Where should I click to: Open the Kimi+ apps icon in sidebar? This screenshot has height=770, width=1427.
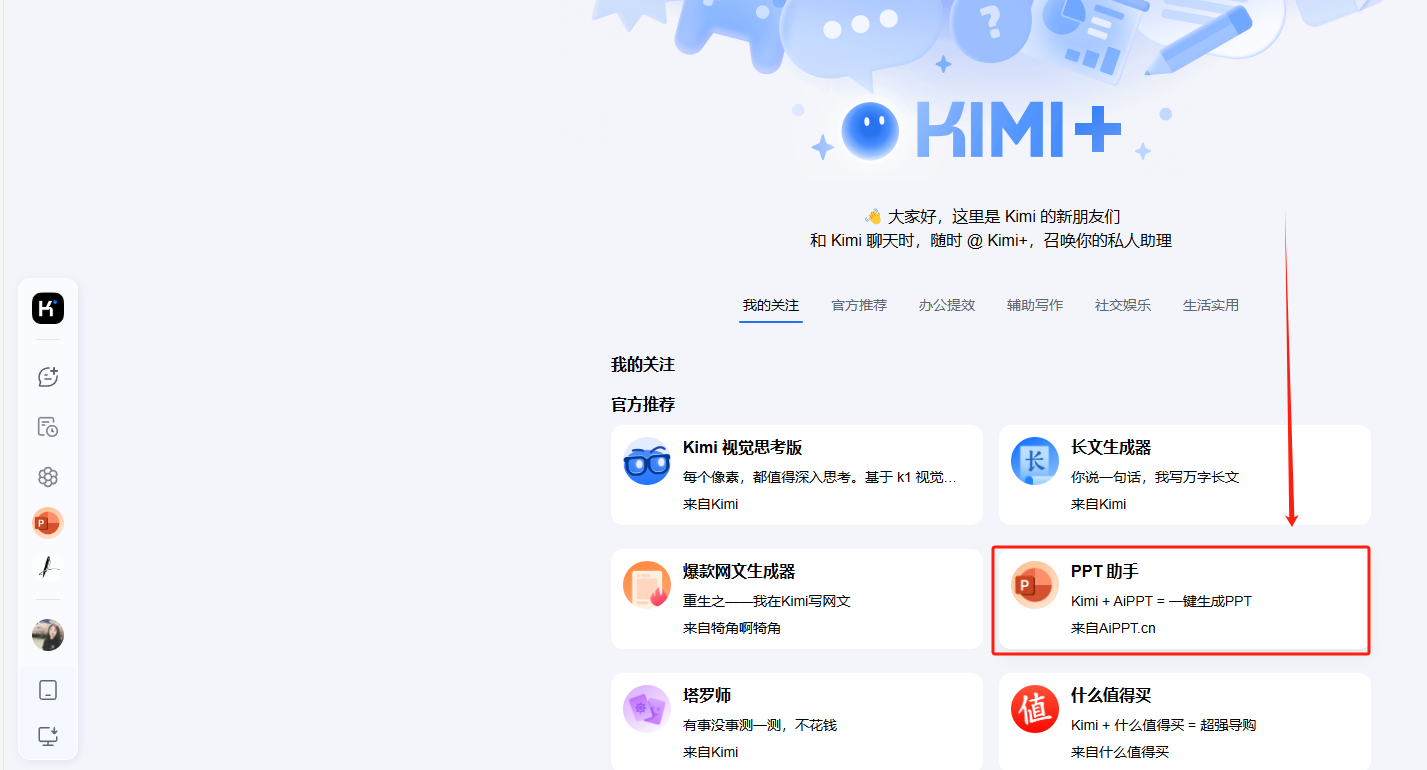(x=48, y=477)
